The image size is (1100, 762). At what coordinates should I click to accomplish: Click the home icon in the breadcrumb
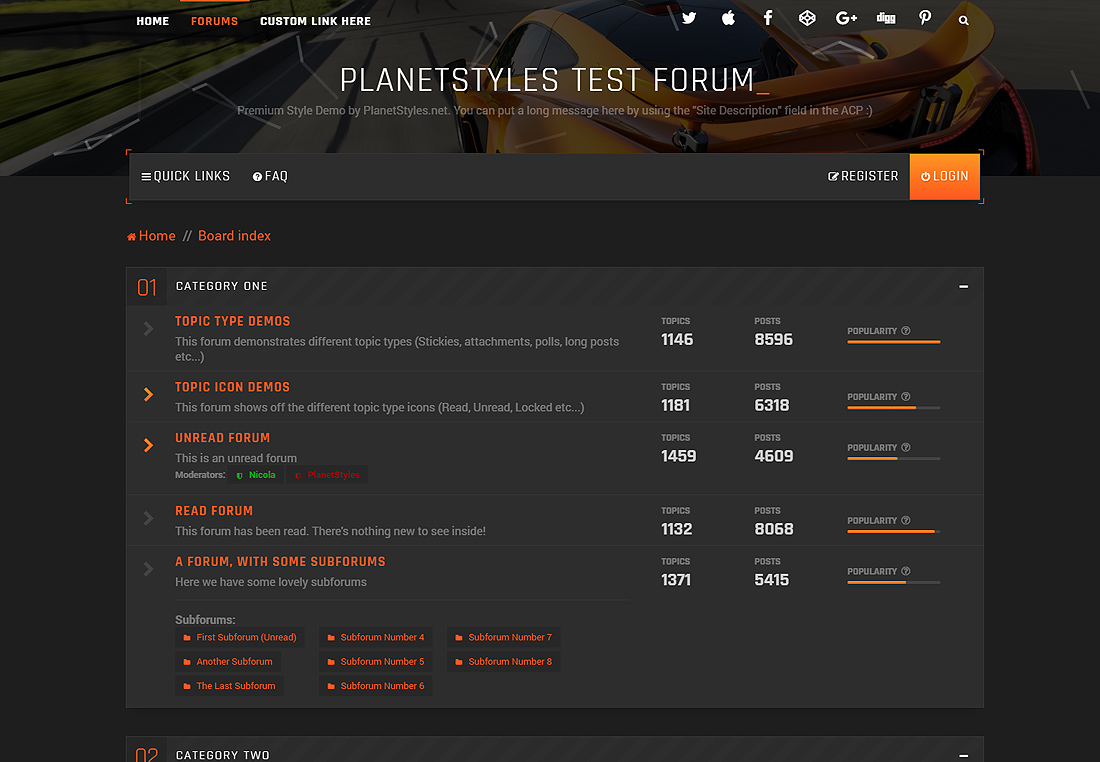click(129, 235)
